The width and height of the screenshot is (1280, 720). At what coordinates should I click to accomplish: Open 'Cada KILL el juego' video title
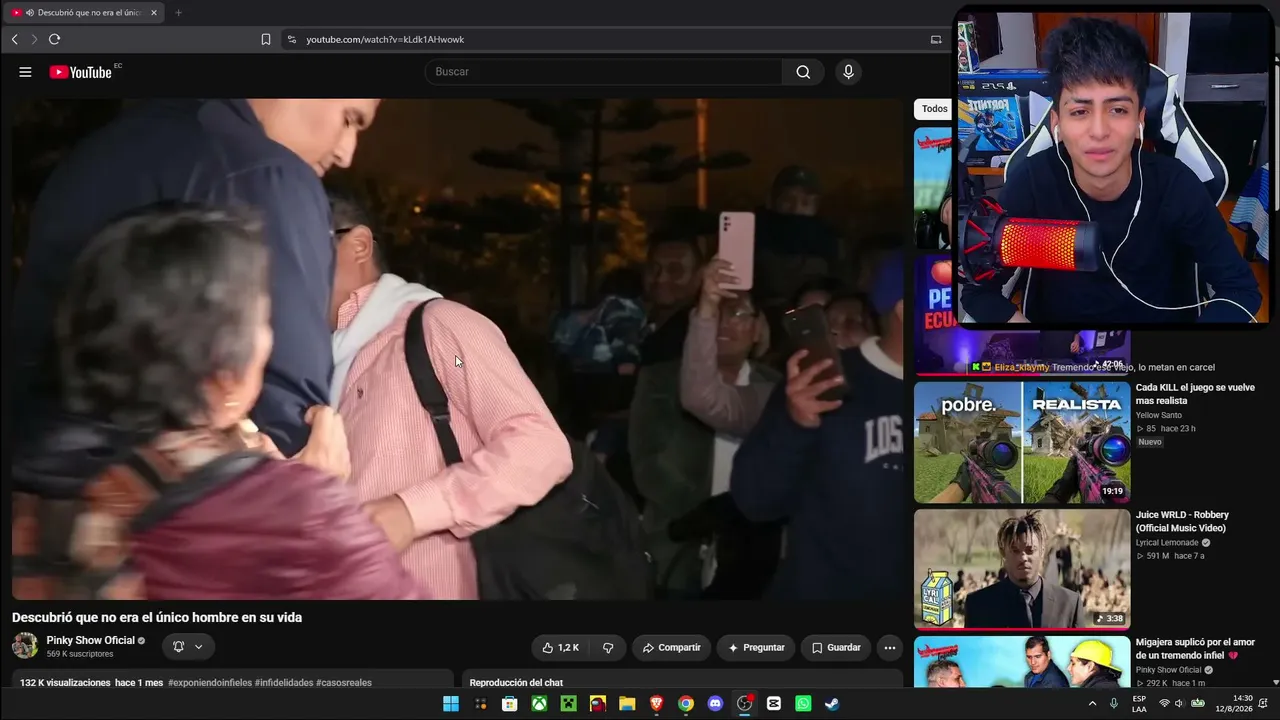[x=1195, y=394]
